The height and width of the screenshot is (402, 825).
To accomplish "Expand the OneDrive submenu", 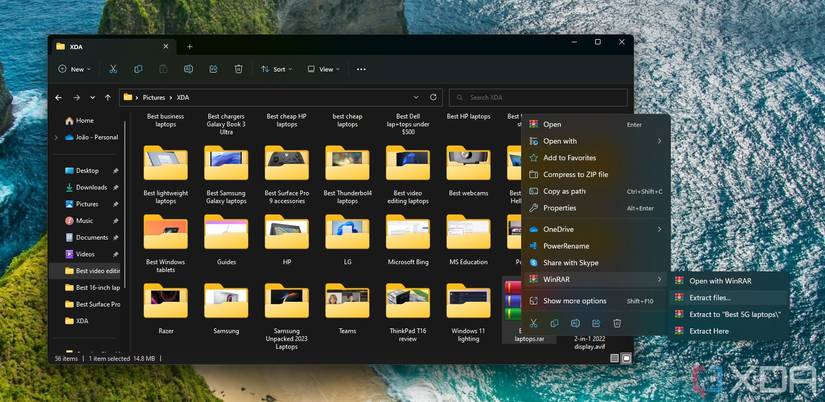I will click(659, 229).
